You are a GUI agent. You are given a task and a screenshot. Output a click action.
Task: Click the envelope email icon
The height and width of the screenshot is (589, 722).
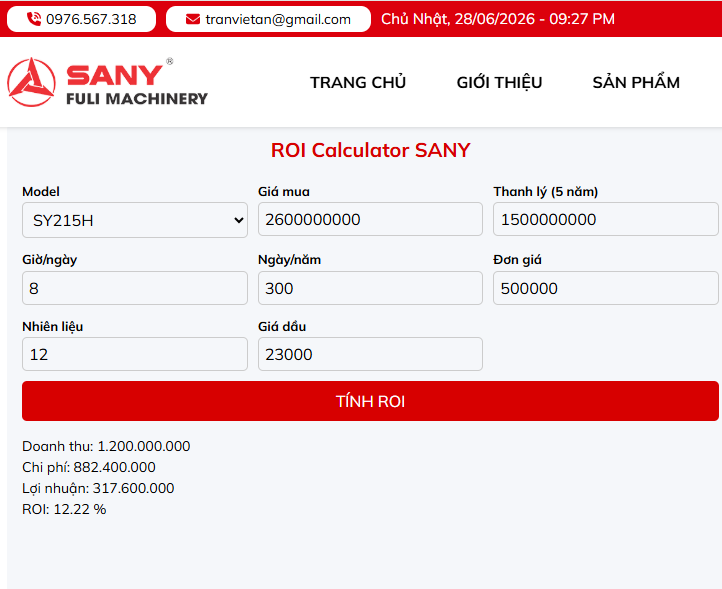pyautogui.click(x=192, y=19)
